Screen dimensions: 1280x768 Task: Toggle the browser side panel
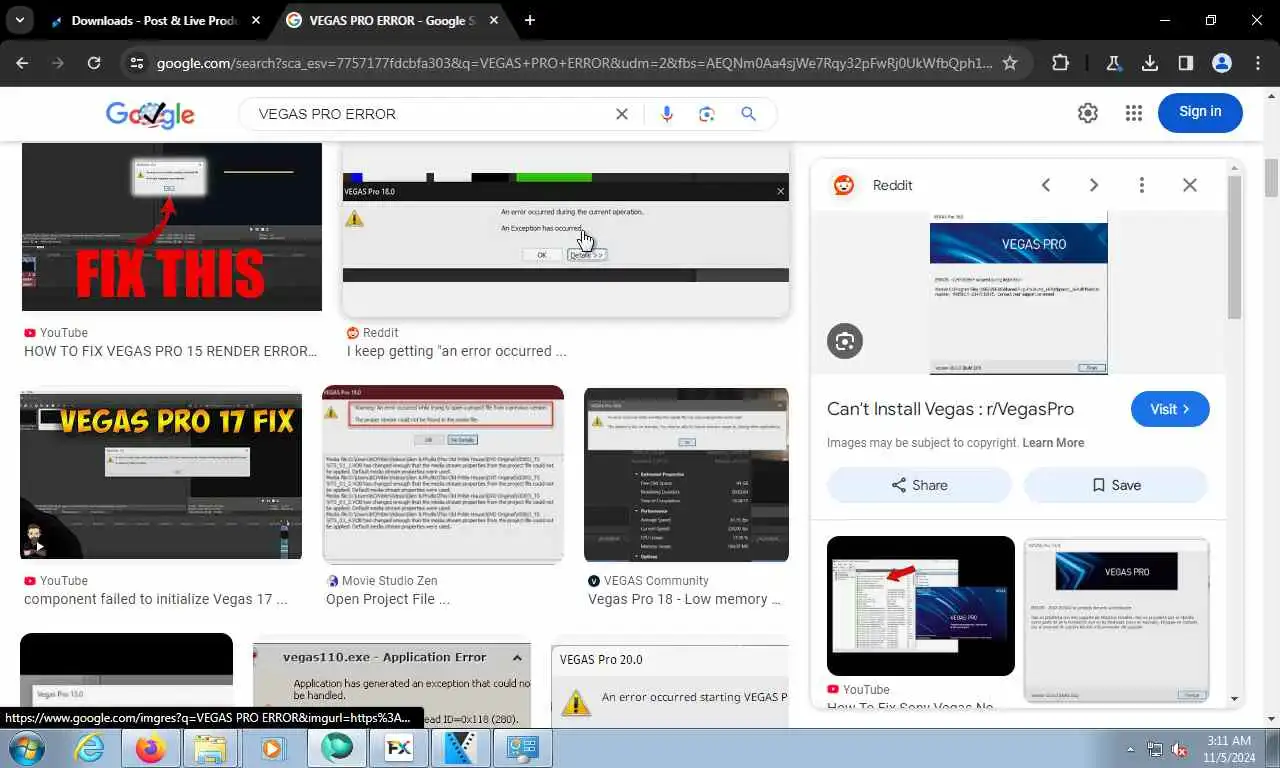click(x=1186, y=63)
